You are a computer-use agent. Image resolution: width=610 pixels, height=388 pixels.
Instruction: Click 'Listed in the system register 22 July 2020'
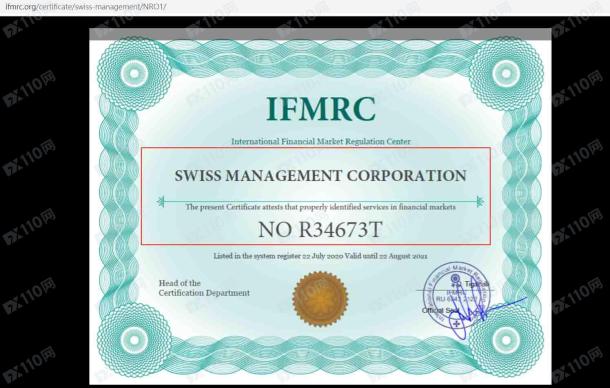pos(278,256)
